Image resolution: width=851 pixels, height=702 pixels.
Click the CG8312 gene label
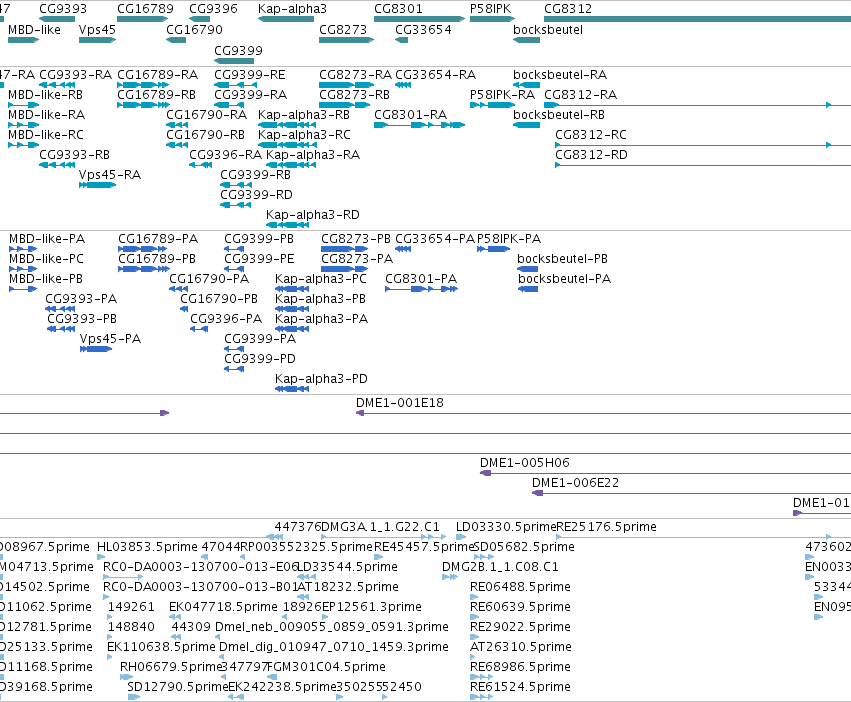pos(568,9)
